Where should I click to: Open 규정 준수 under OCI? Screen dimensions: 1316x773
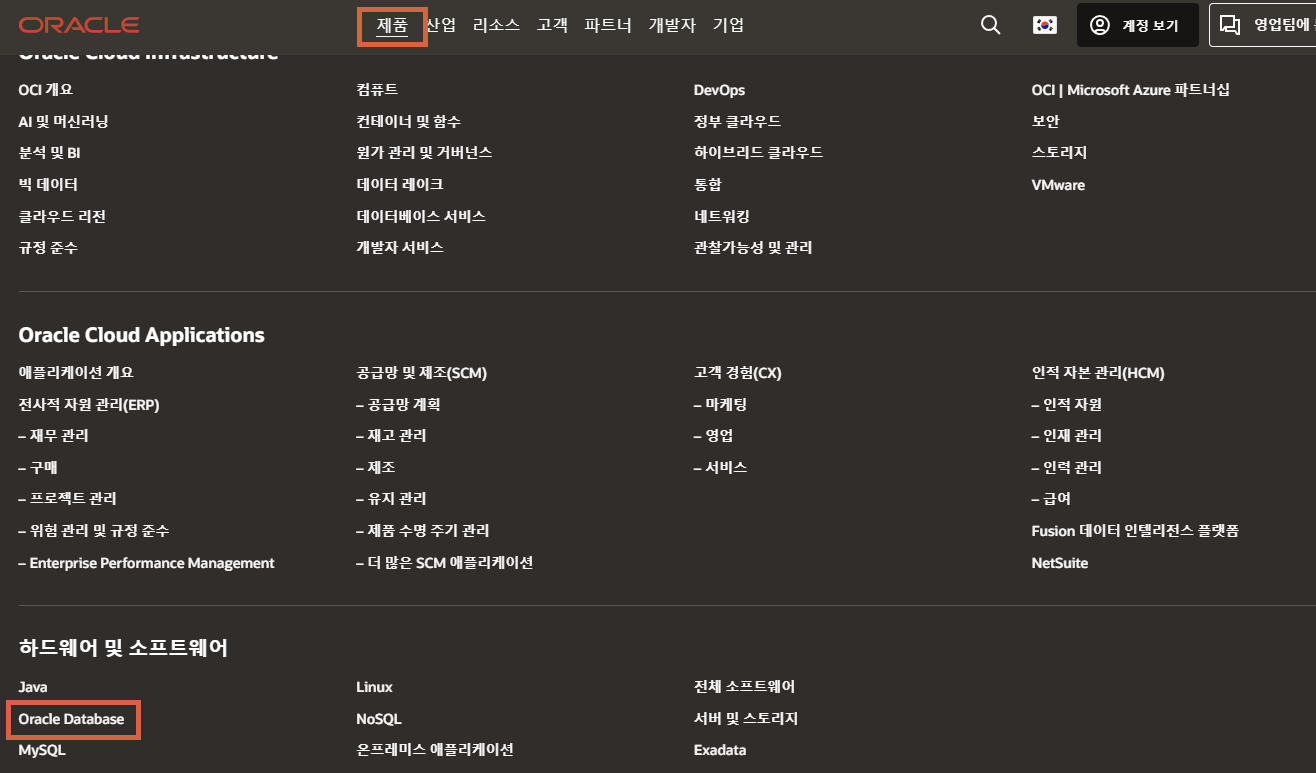click(48, 247)
